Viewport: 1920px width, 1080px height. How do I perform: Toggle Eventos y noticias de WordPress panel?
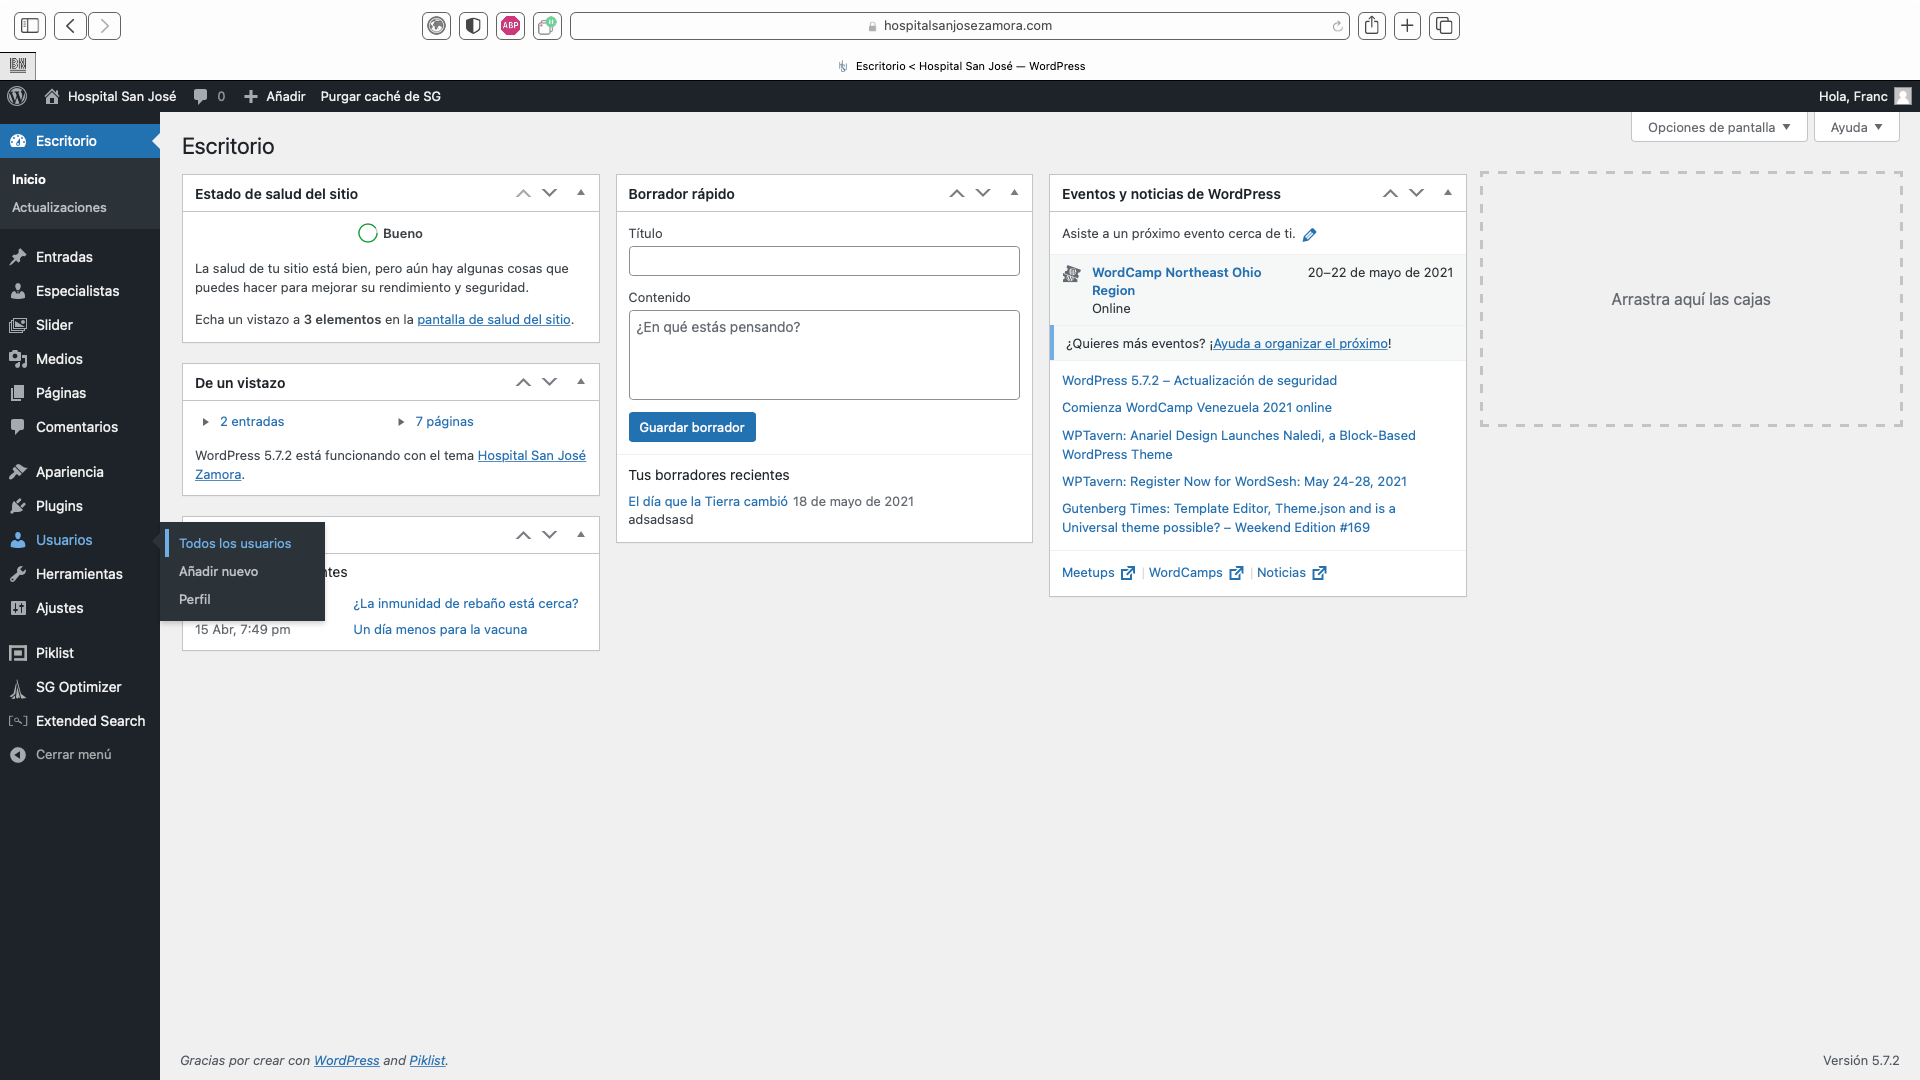[1448, 193]
